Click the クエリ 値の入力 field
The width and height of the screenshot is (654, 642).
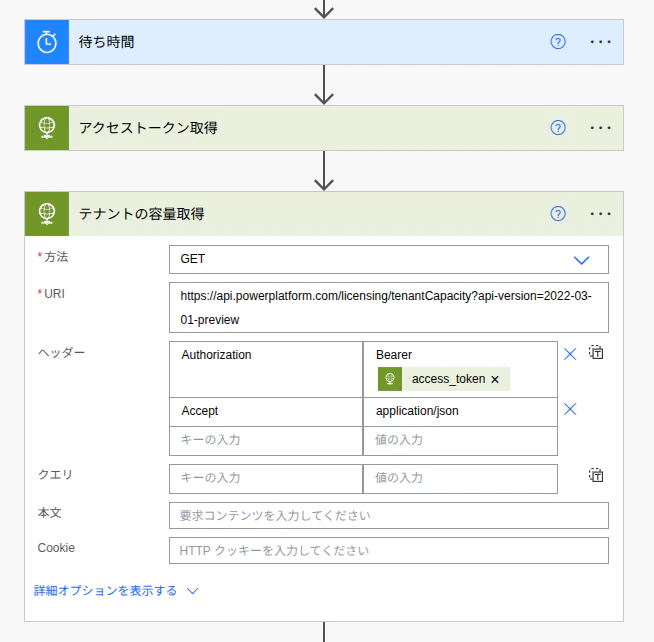(x=460, y=478)
